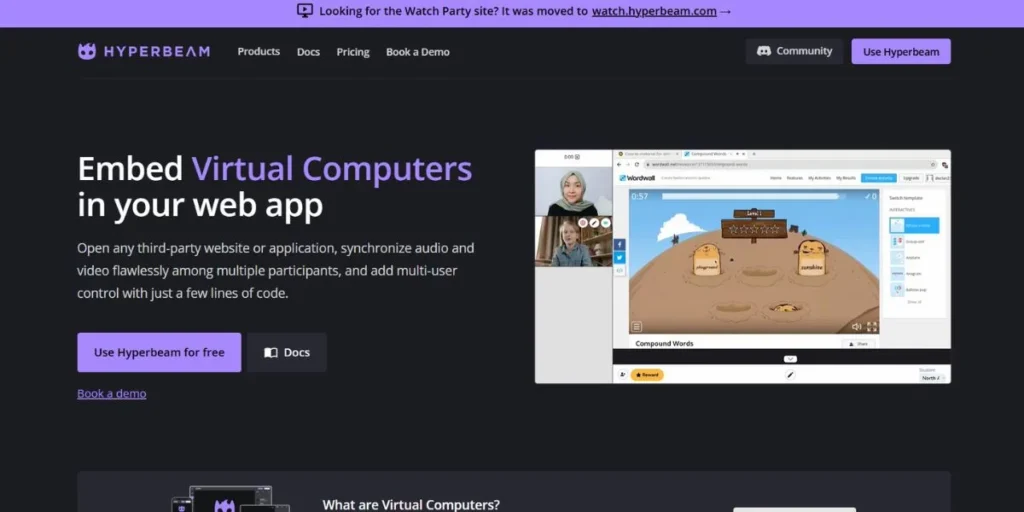Image resolution: width=1024 pixels, height=512 pixels.
Task: Click the yellow Reward button in the demo
Action: (647, 375)
